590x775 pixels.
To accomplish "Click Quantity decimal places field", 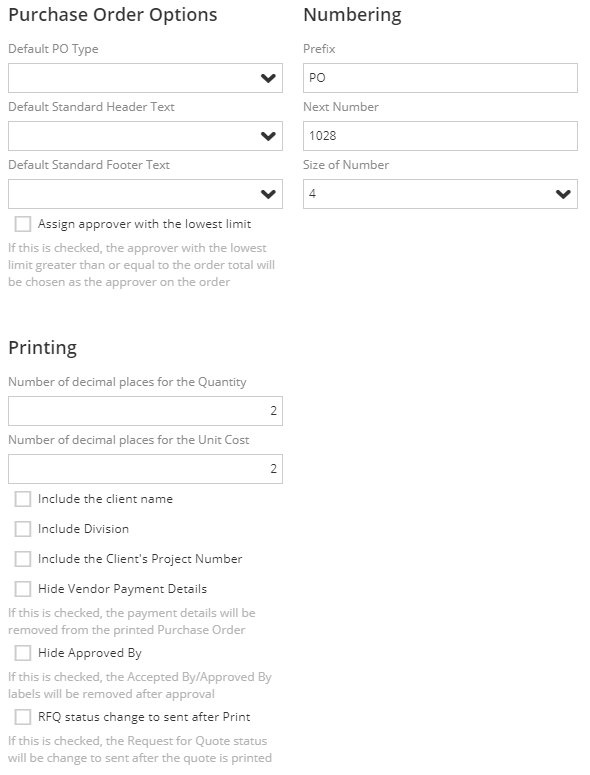I will 145,411.
